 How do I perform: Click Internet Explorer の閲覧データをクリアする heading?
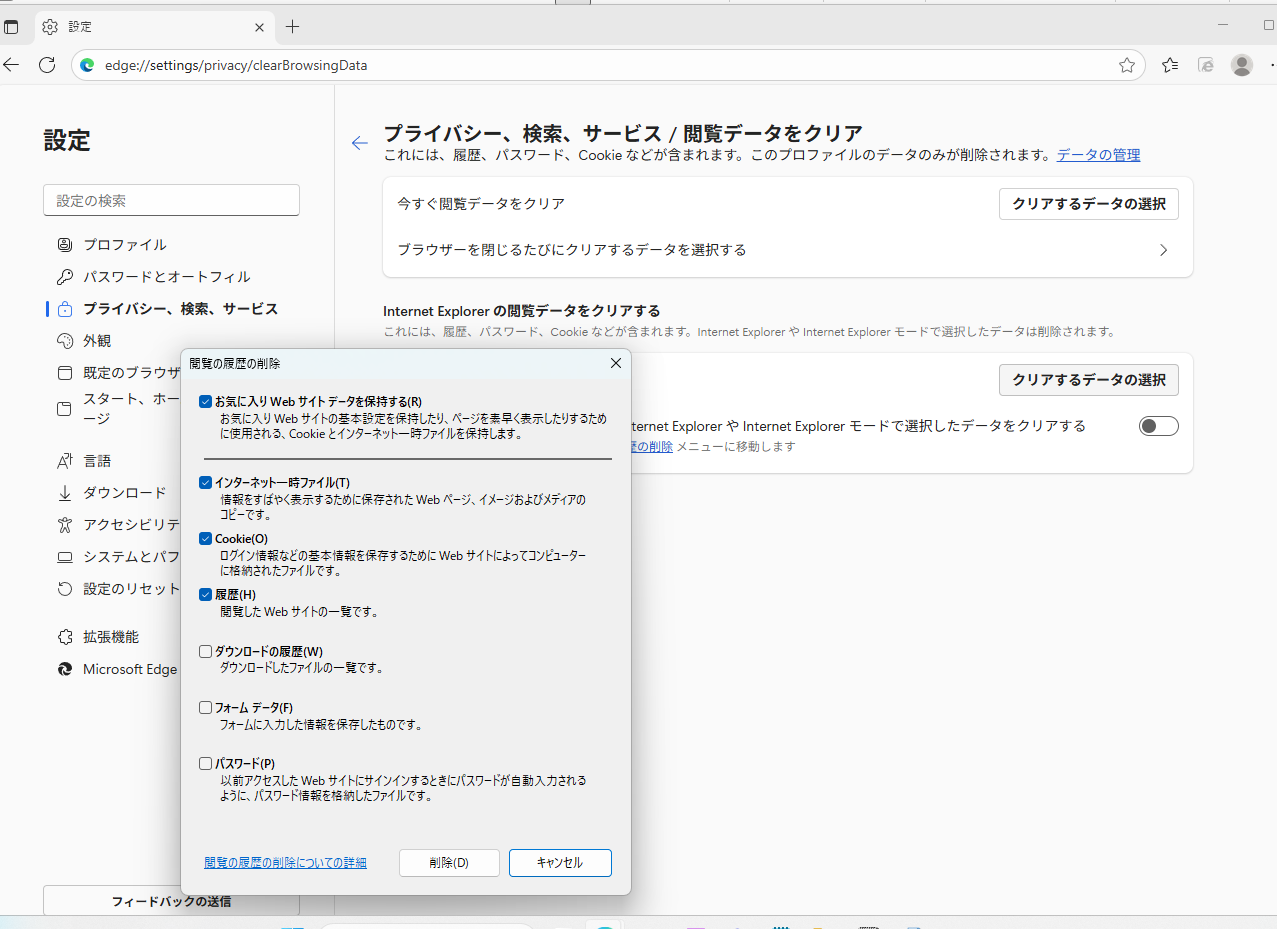pyautogui.click(x=522, y=311)
